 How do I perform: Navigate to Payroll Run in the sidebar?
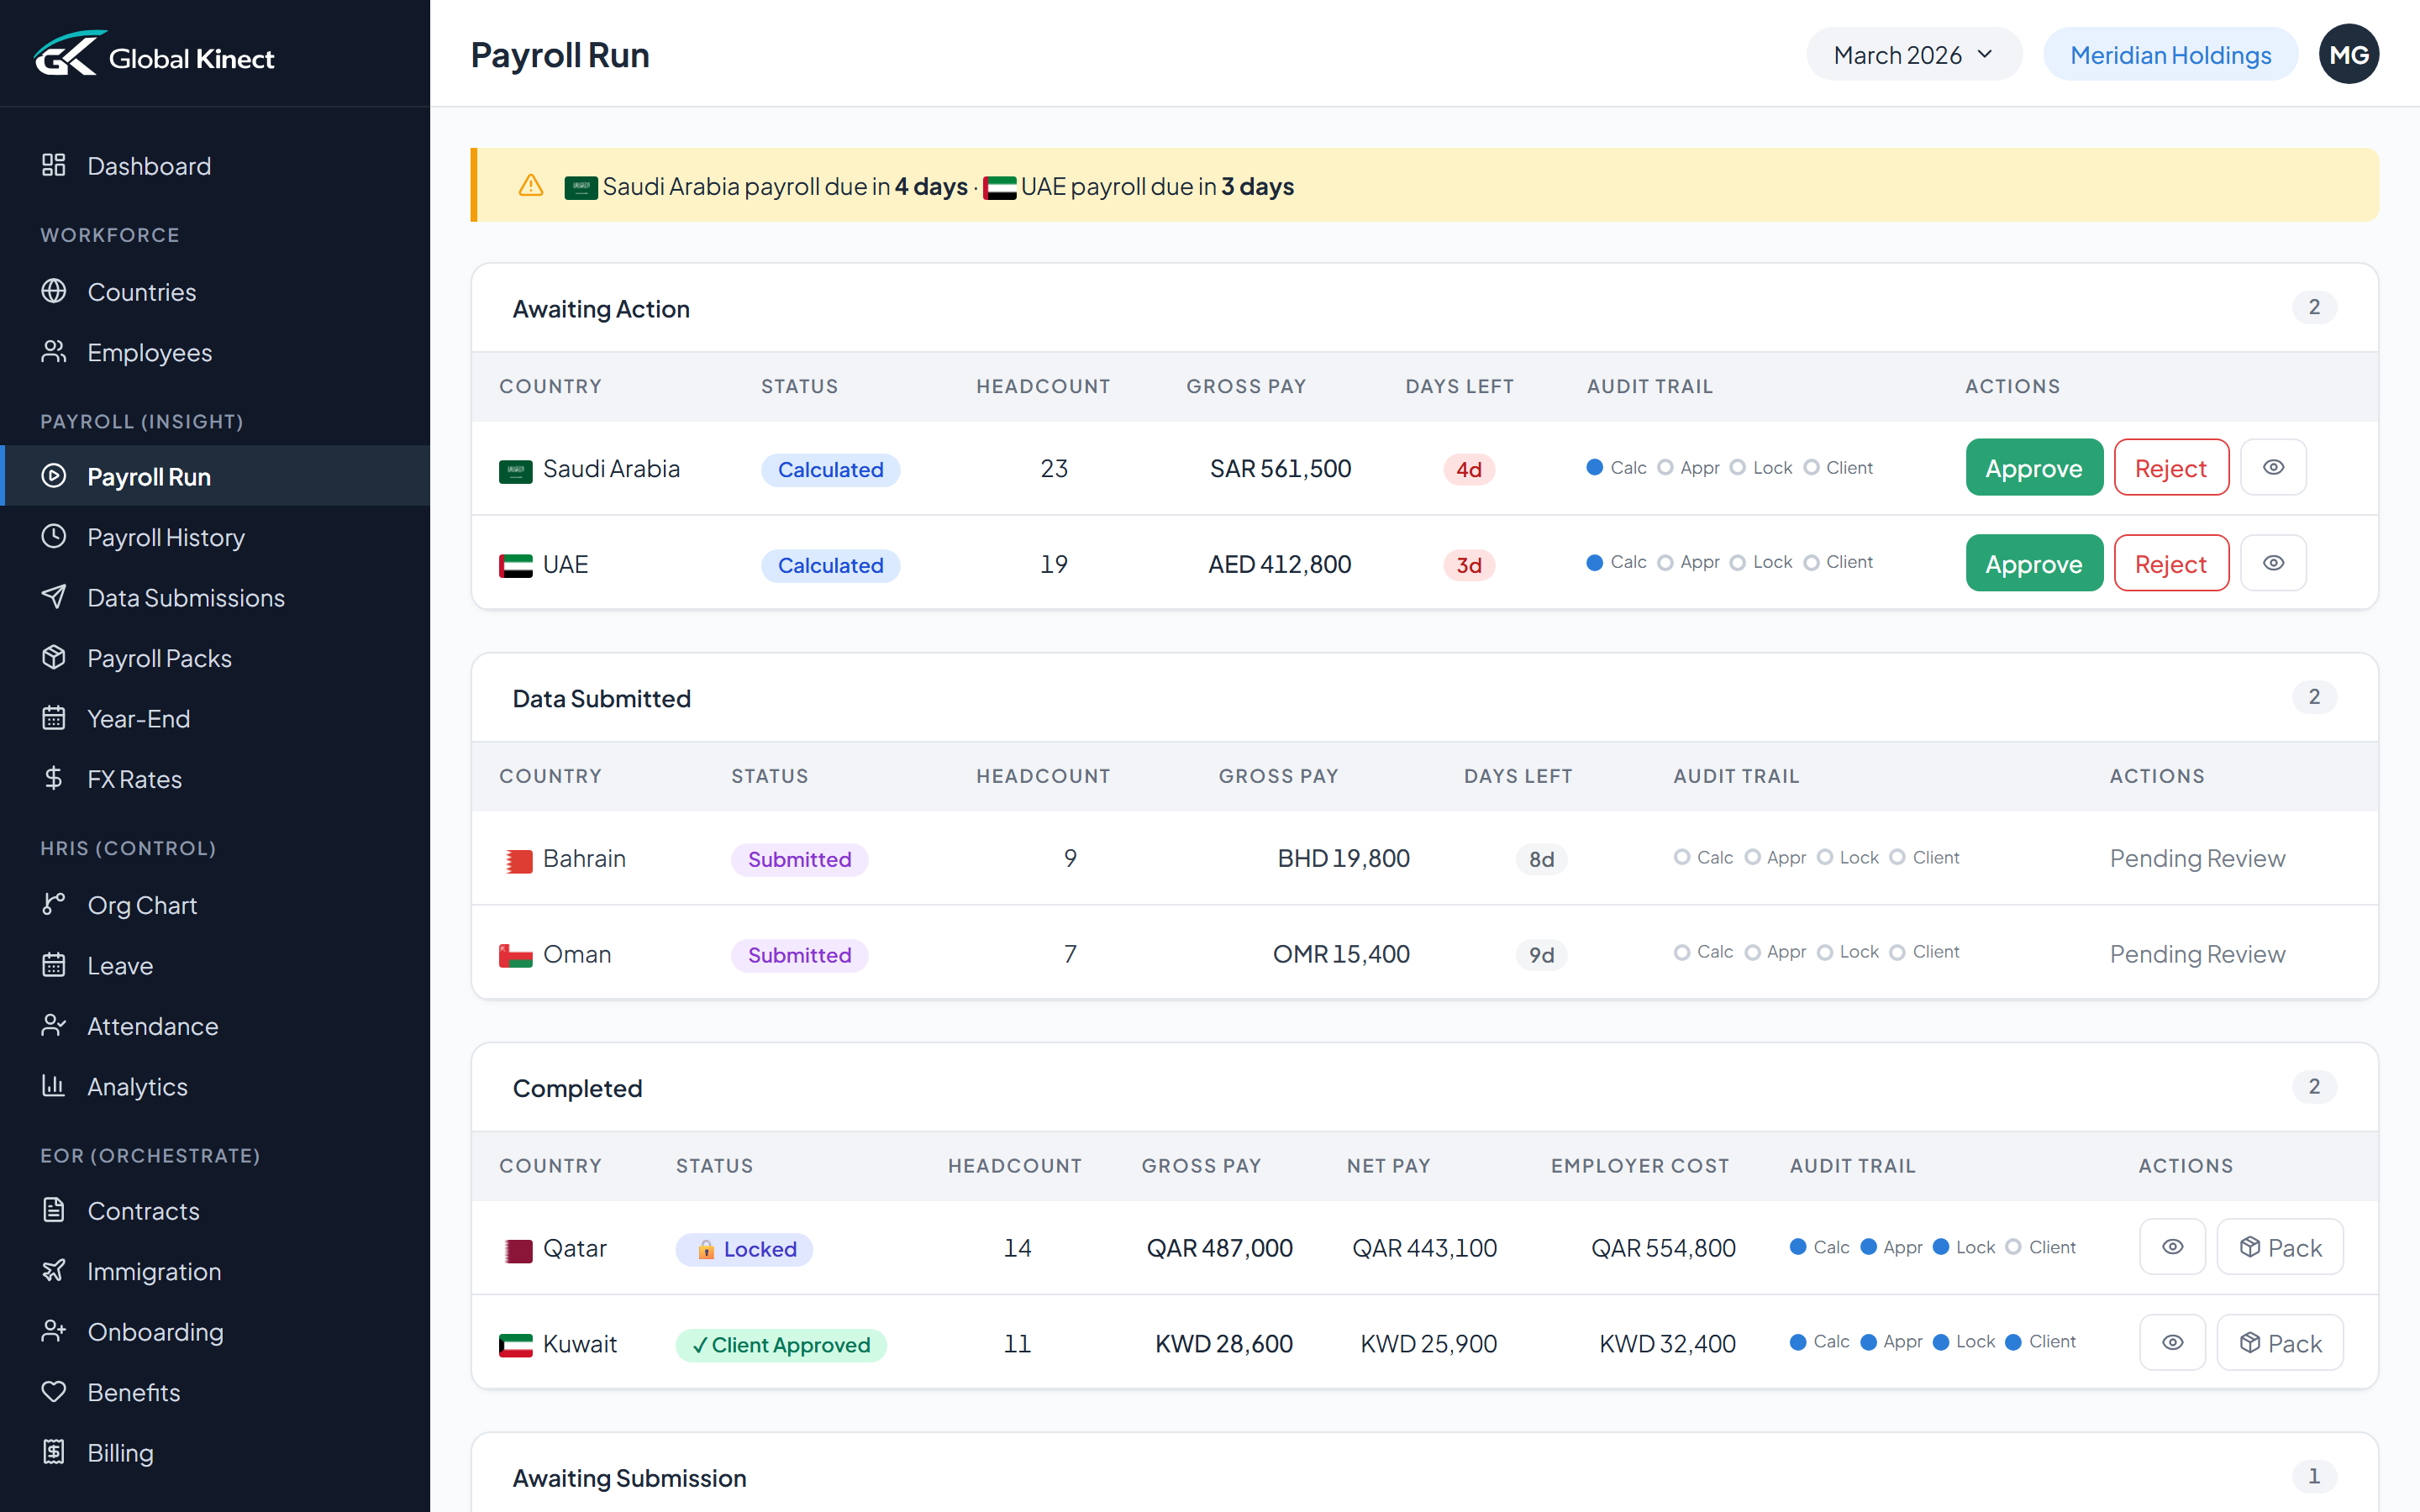tap(150, 476)
